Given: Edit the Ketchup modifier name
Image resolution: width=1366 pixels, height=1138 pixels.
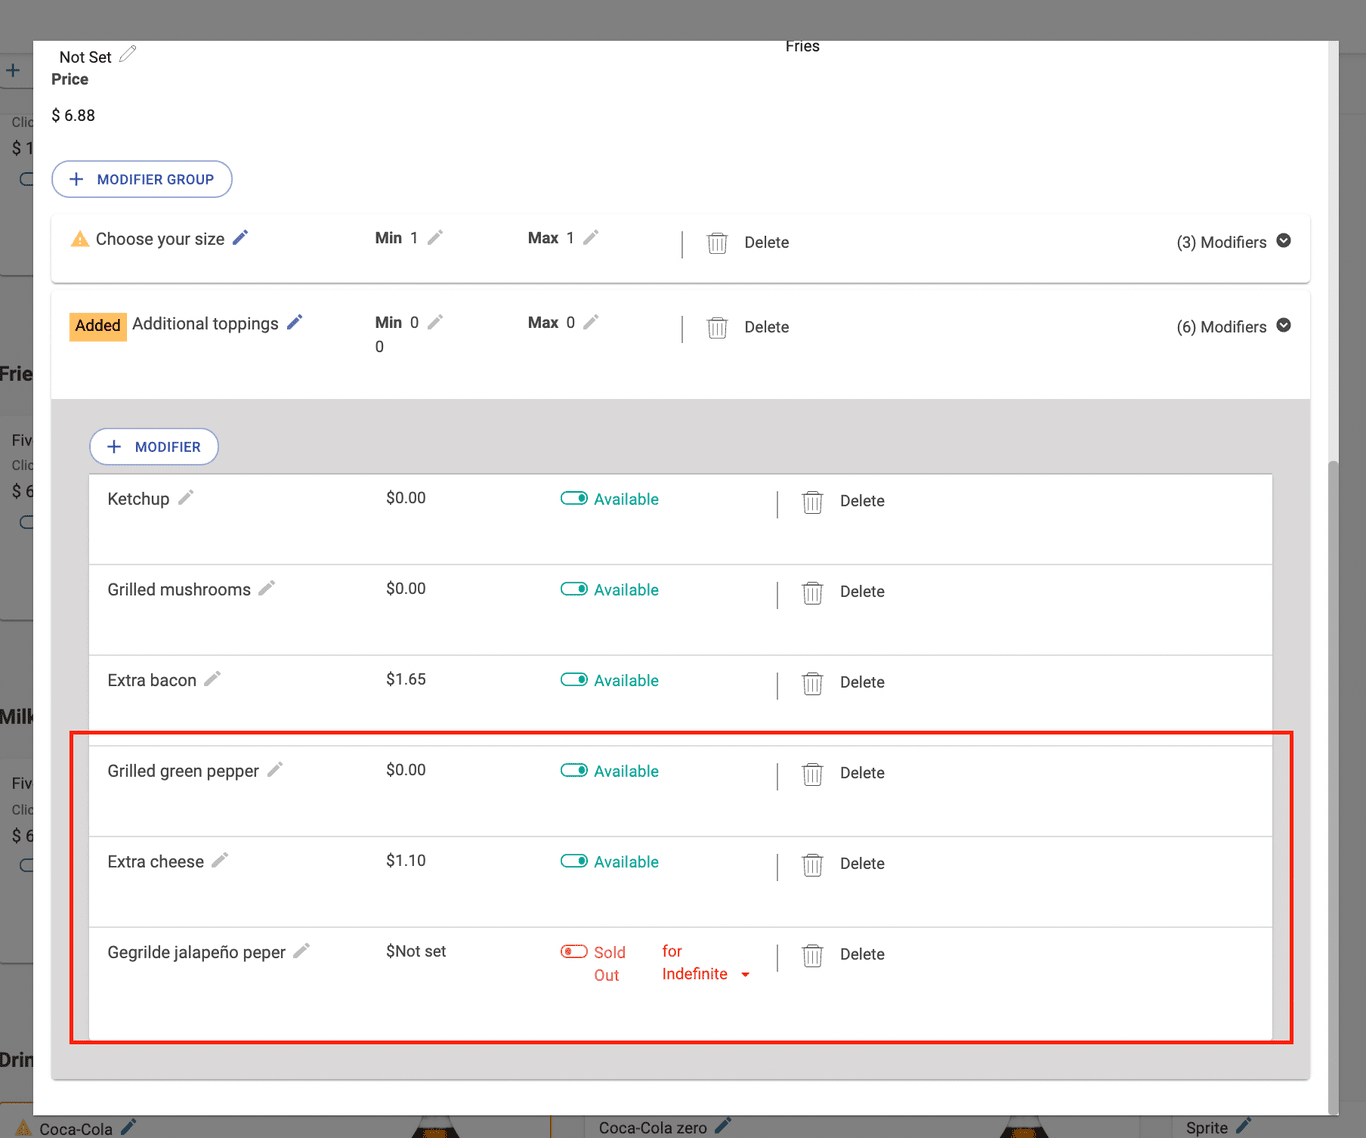Looking at the screenshot, I should click(186, 498).
